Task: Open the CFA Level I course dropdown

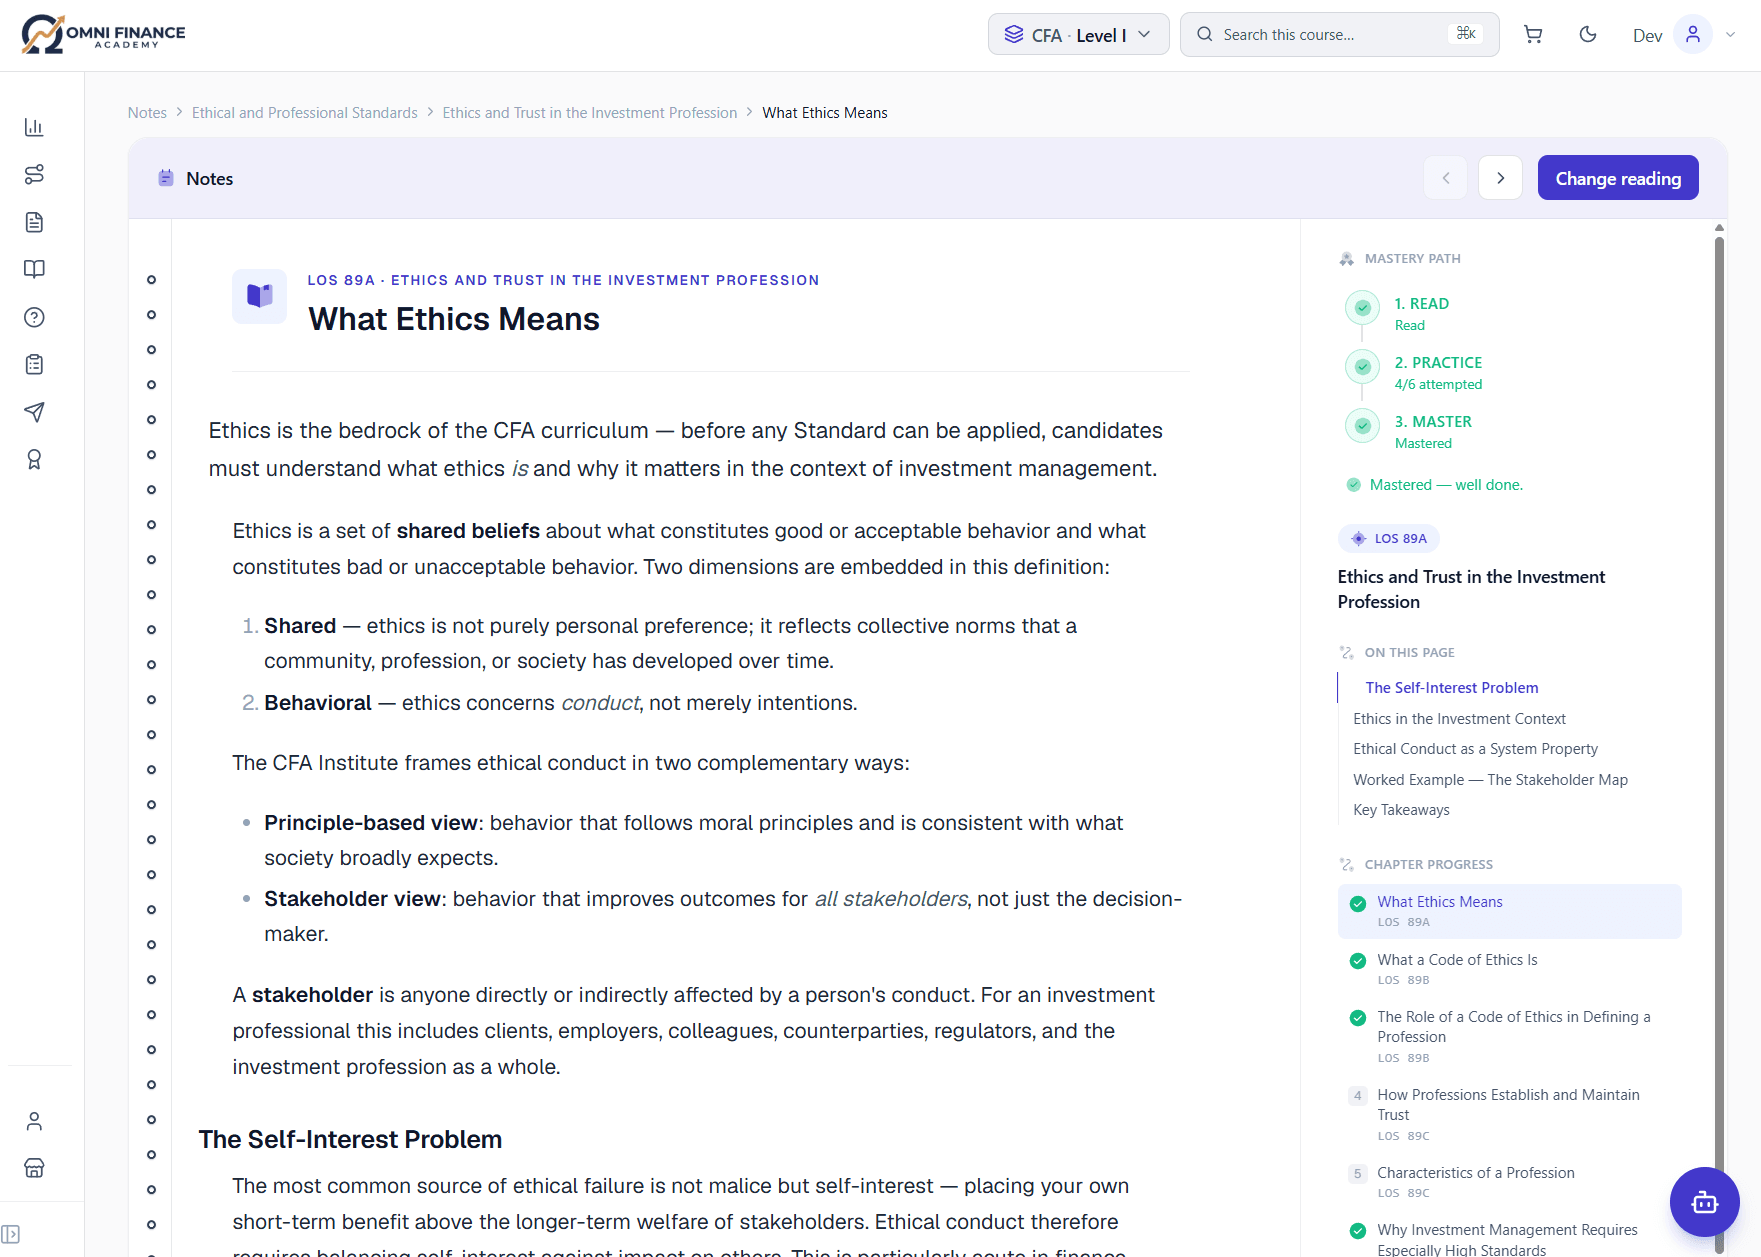Action: tap(1078, 35)
